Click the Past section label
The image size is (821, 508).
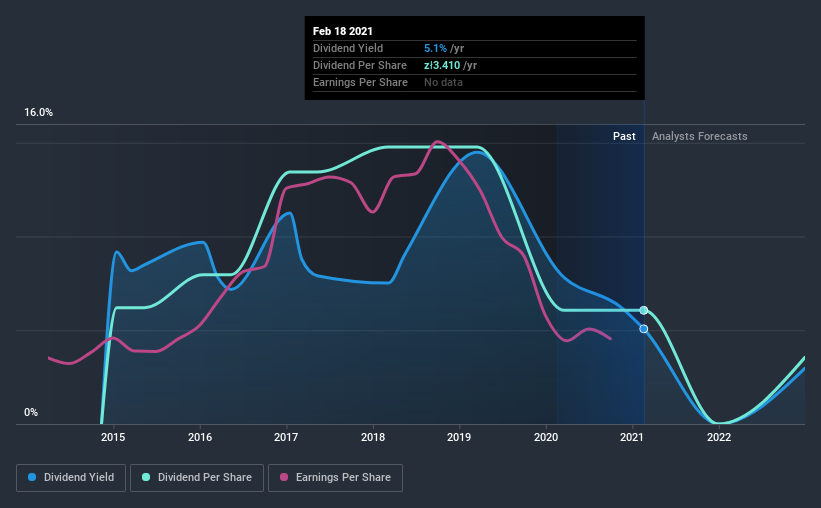(624, 136)
